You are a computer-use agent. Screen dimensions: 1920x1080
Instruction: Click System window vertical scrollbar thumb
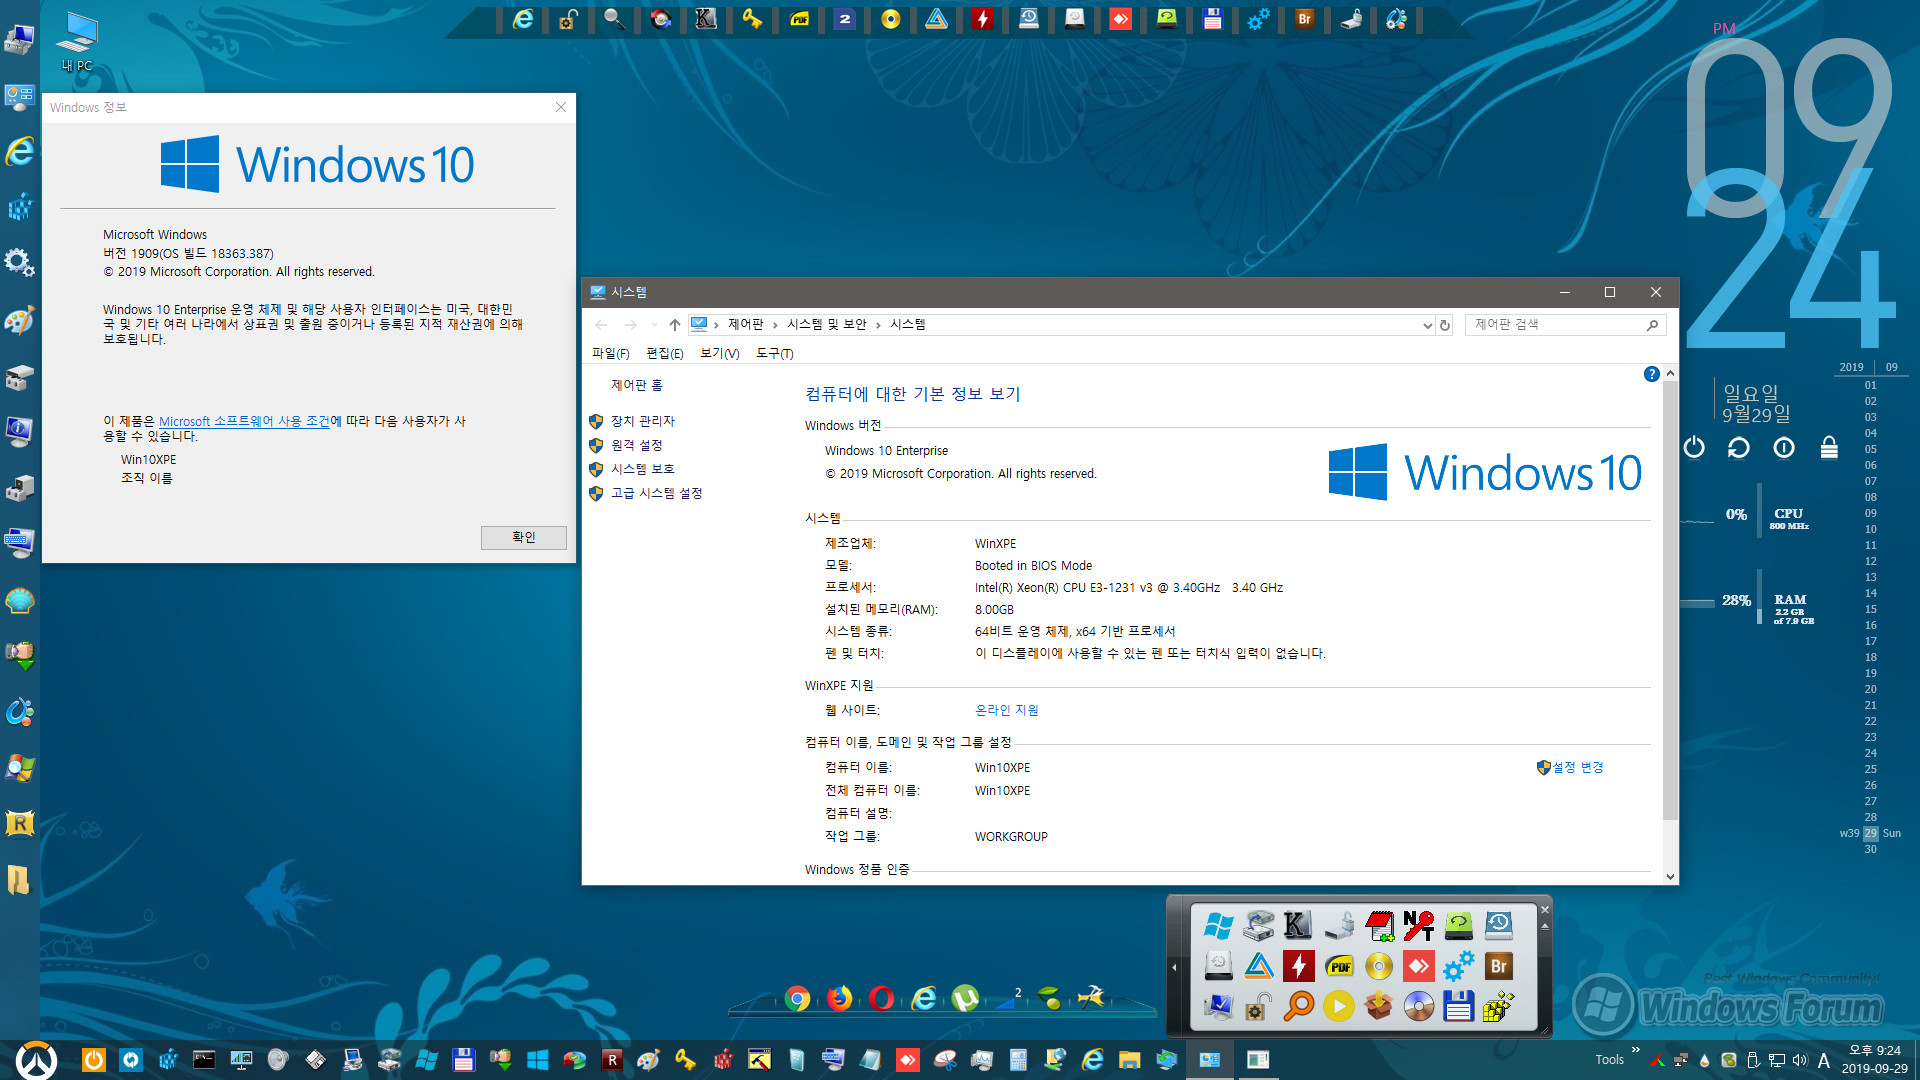pyautogui.click(x=1670, y=600)
